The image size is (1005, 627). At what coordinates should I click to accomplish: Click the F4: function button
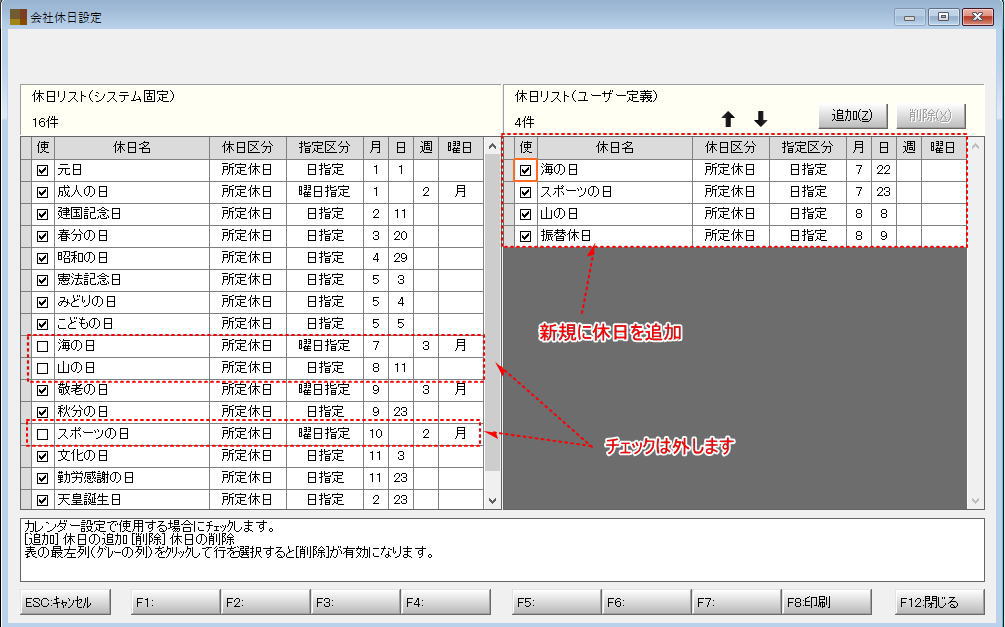click(445, 602)
